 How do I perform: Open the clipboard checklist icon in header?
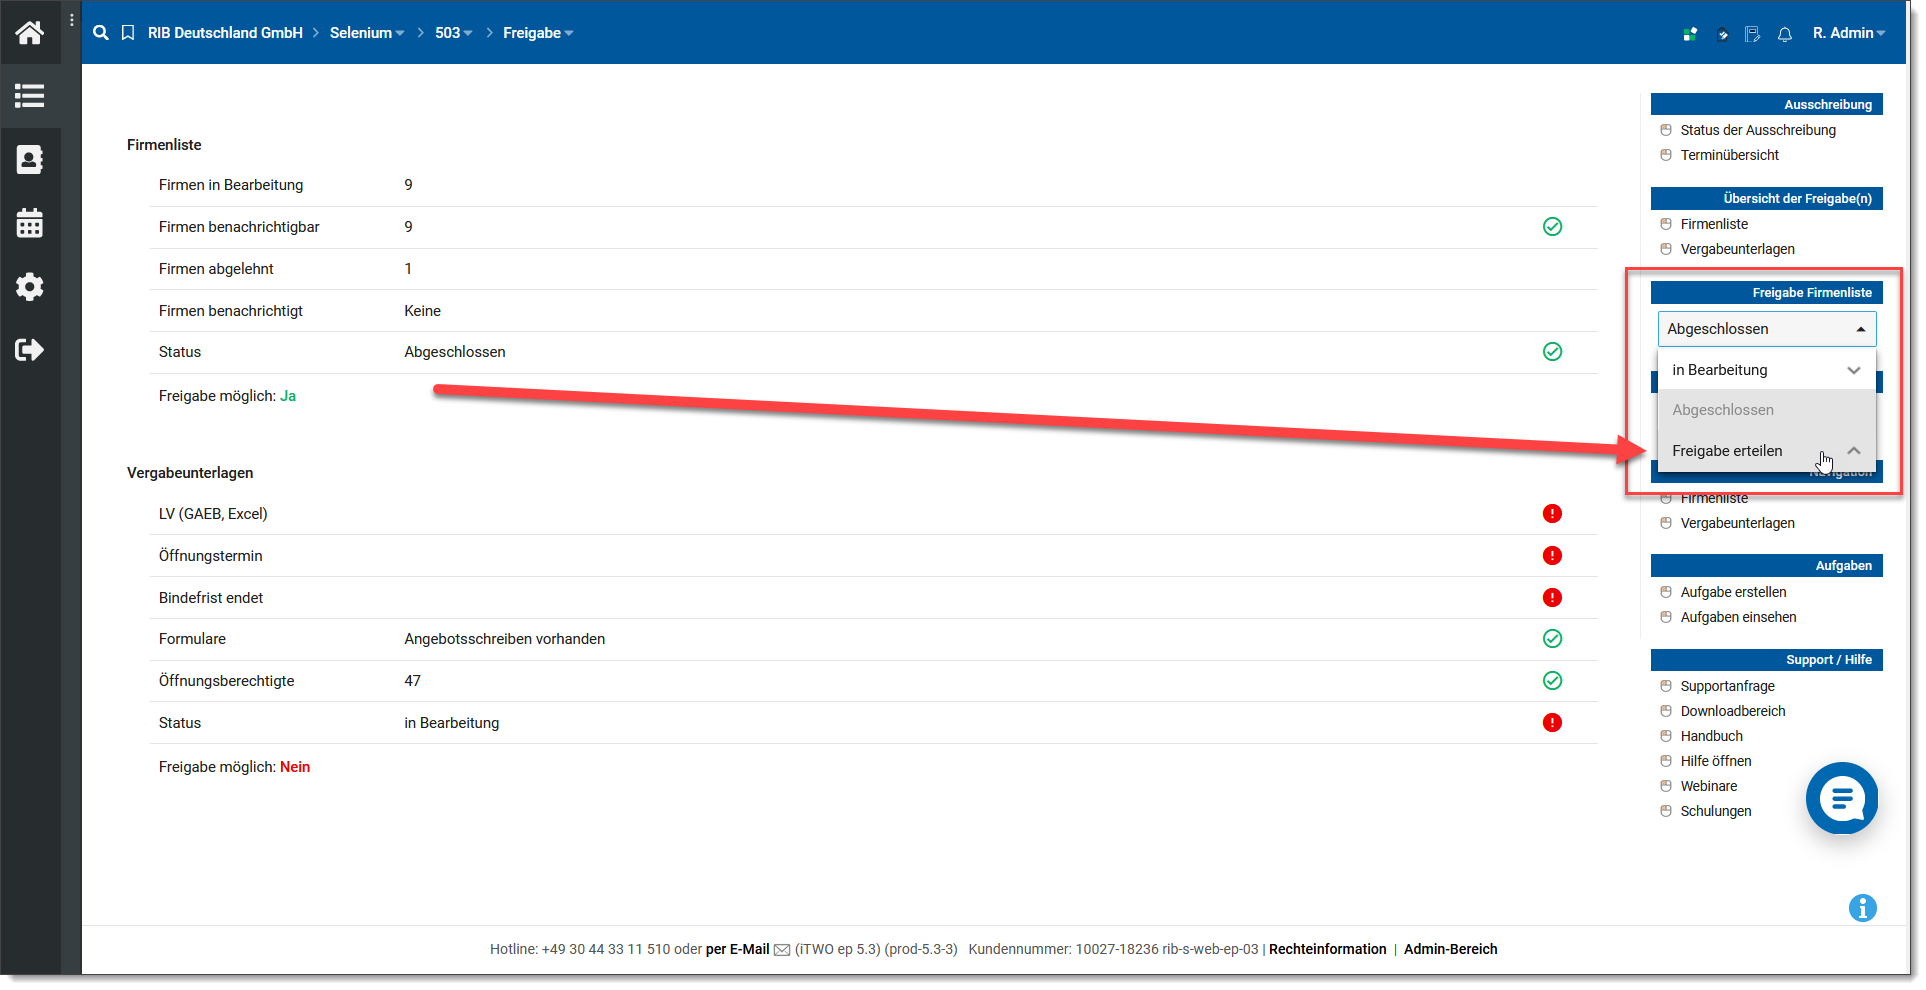(1723, 34)
